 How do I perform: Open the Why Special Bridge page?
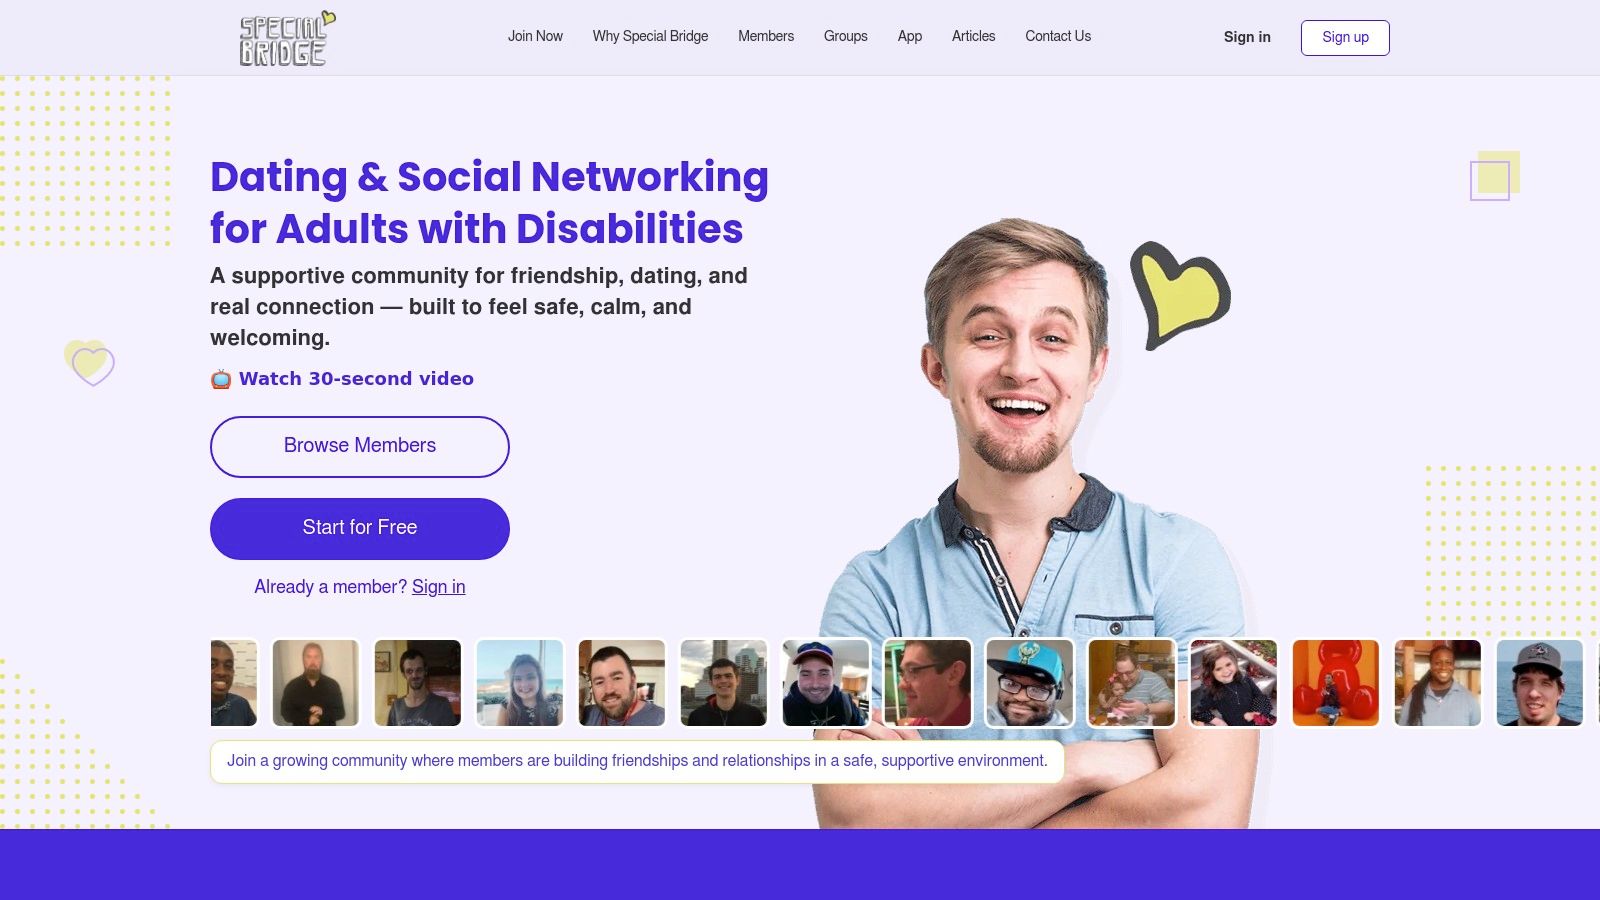point(650,36)
